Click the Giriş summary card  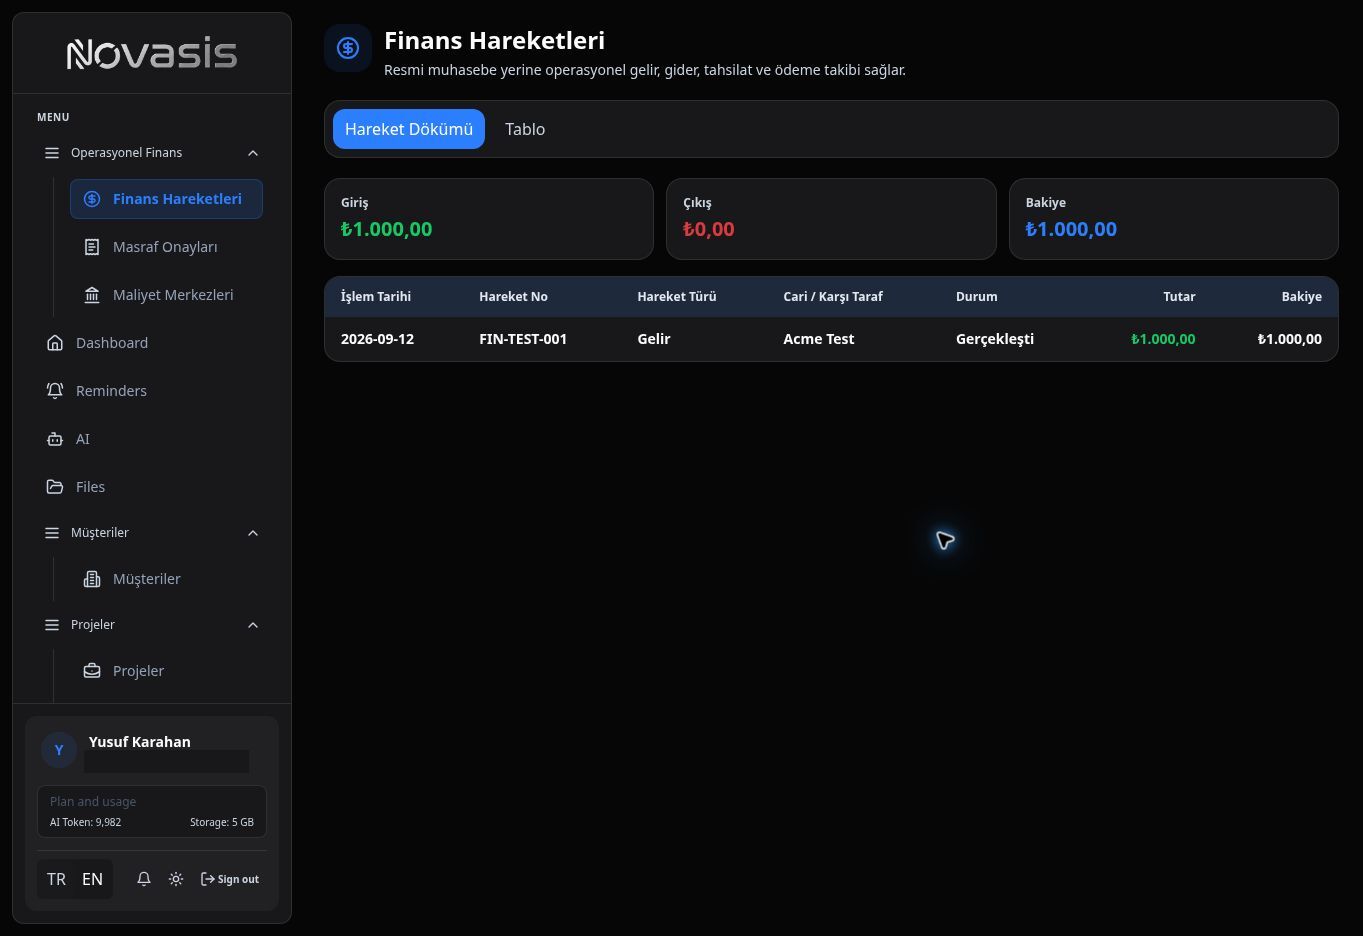489,219
